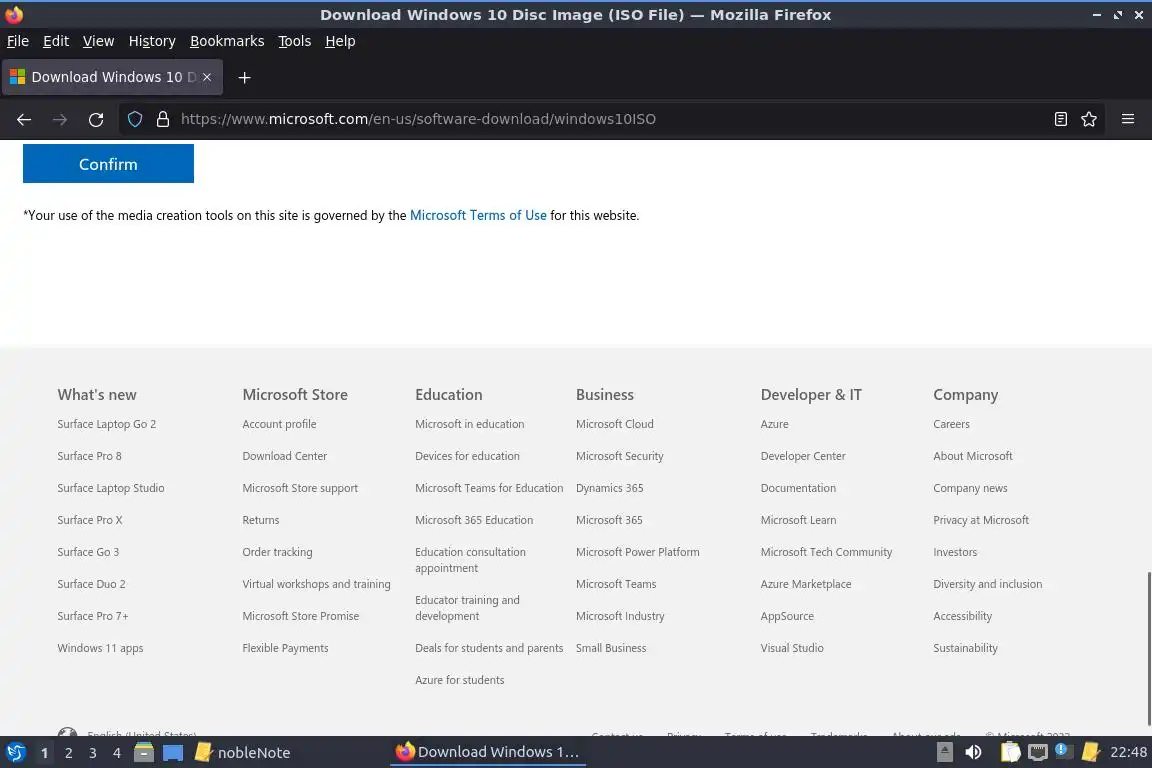Go back using the browser back arrow
Image resolution: width=1152 pixels, height=768 pixels.
click(24, 119)
